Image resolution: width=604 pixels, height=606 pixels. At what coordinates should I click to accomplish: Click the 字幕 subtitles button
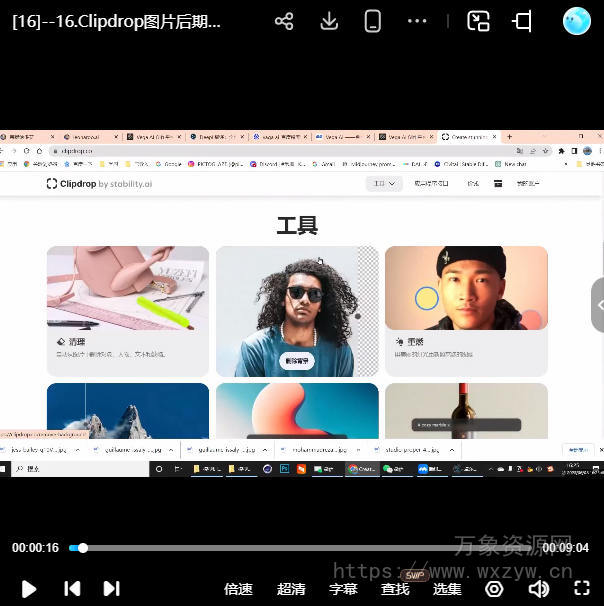343,589
